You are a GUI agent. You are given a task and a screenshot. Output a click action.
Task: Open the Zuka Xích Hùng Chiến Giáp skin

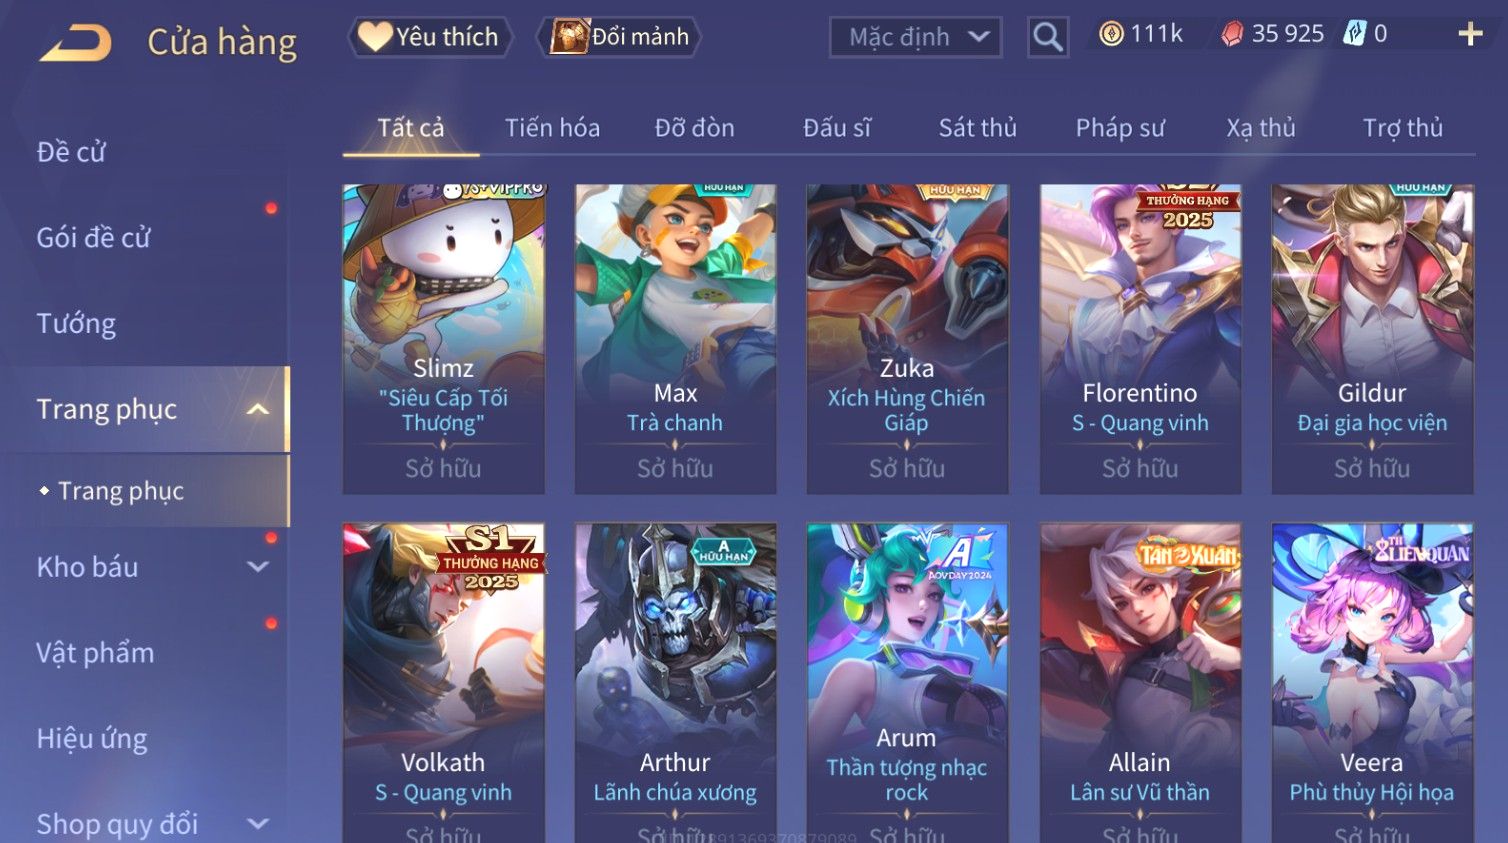[907, 339]
